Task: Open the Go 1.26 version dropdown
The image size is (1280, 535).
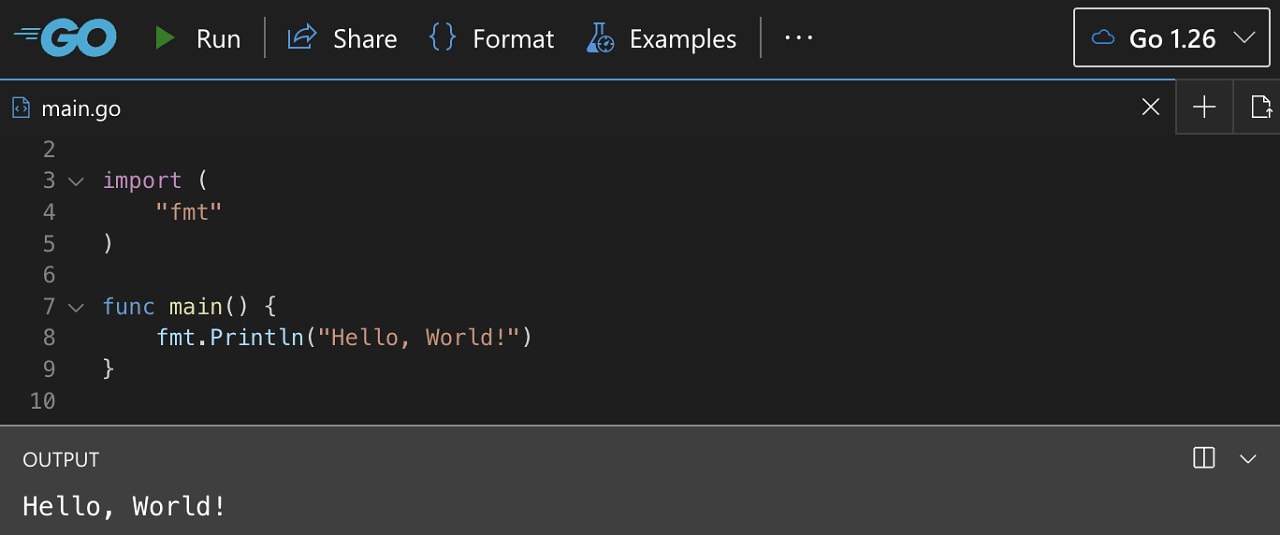Action: [1172, 38]
